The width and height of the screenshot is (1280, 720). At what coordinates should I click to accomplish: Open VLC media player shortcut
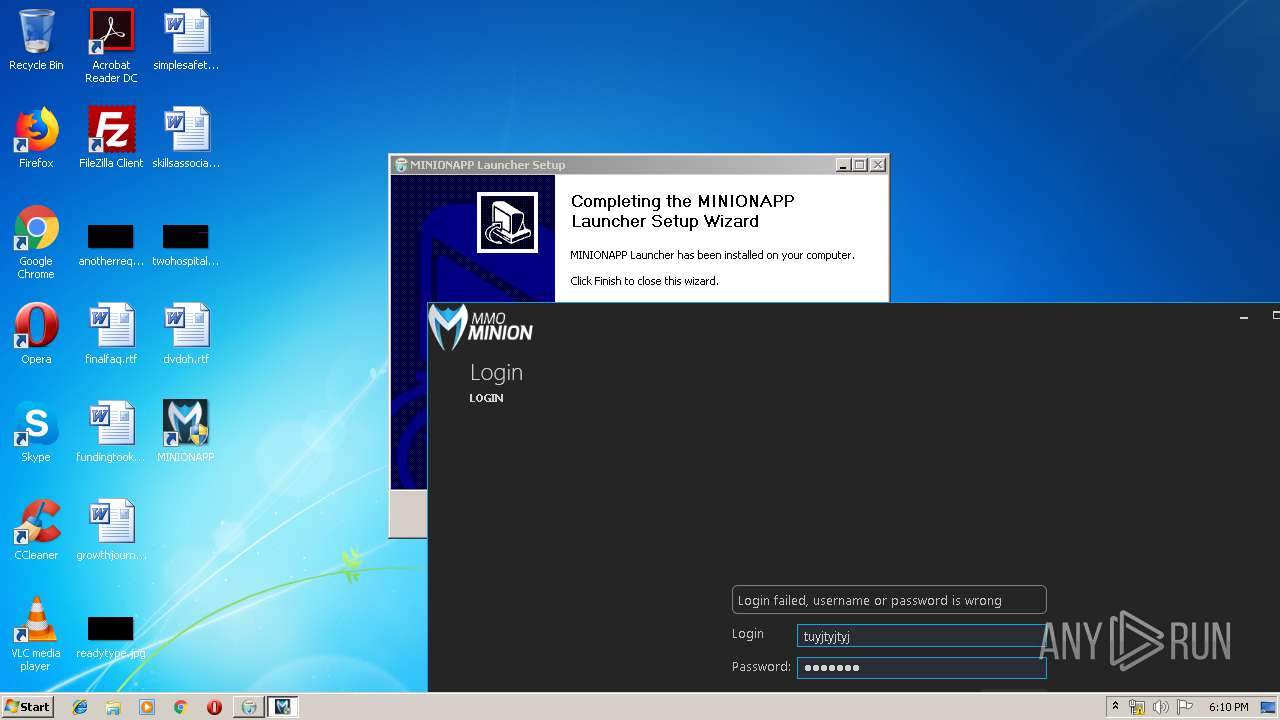pyautogui.click(x=36, y=635)
